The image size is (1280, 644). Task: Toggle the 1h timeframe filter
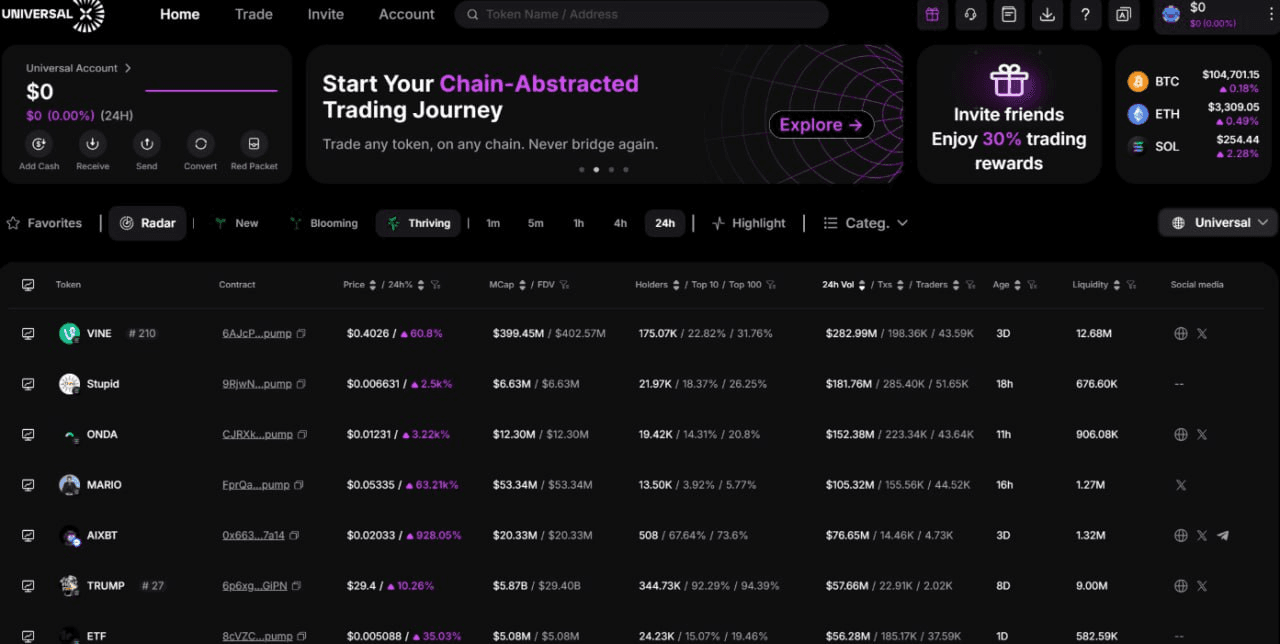tap(578, 223)
